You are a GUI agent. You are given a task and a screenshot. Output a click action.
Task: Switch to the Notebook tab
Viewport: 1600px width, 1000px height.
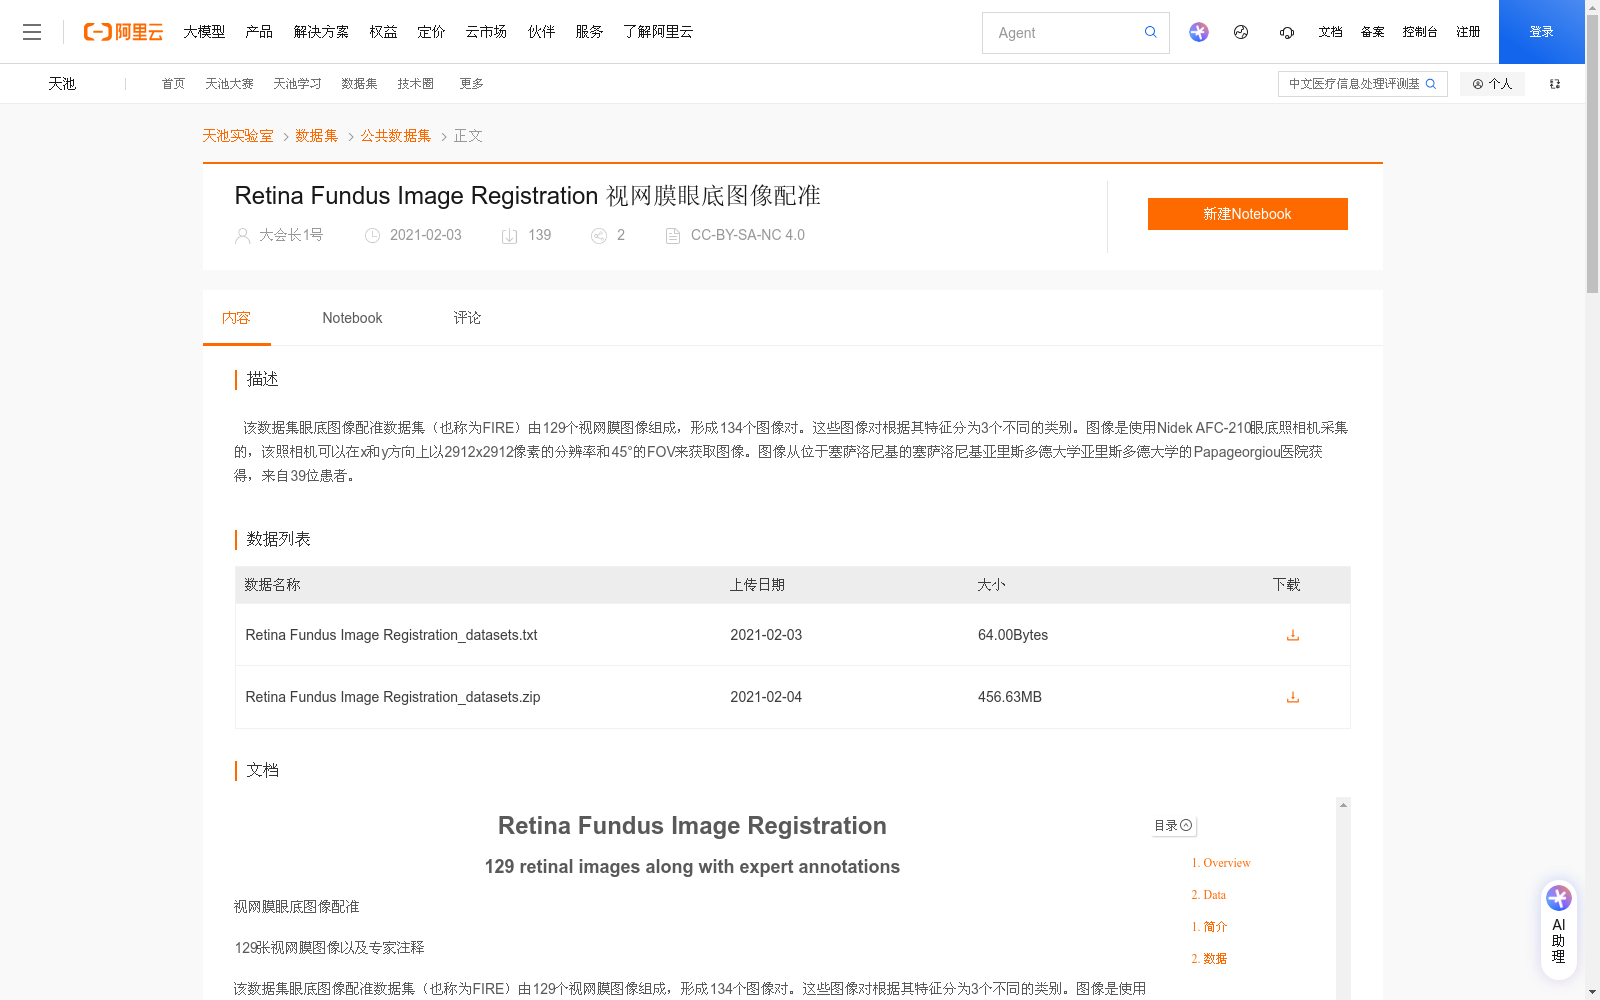pyautogui.click(x=352, y=318)
